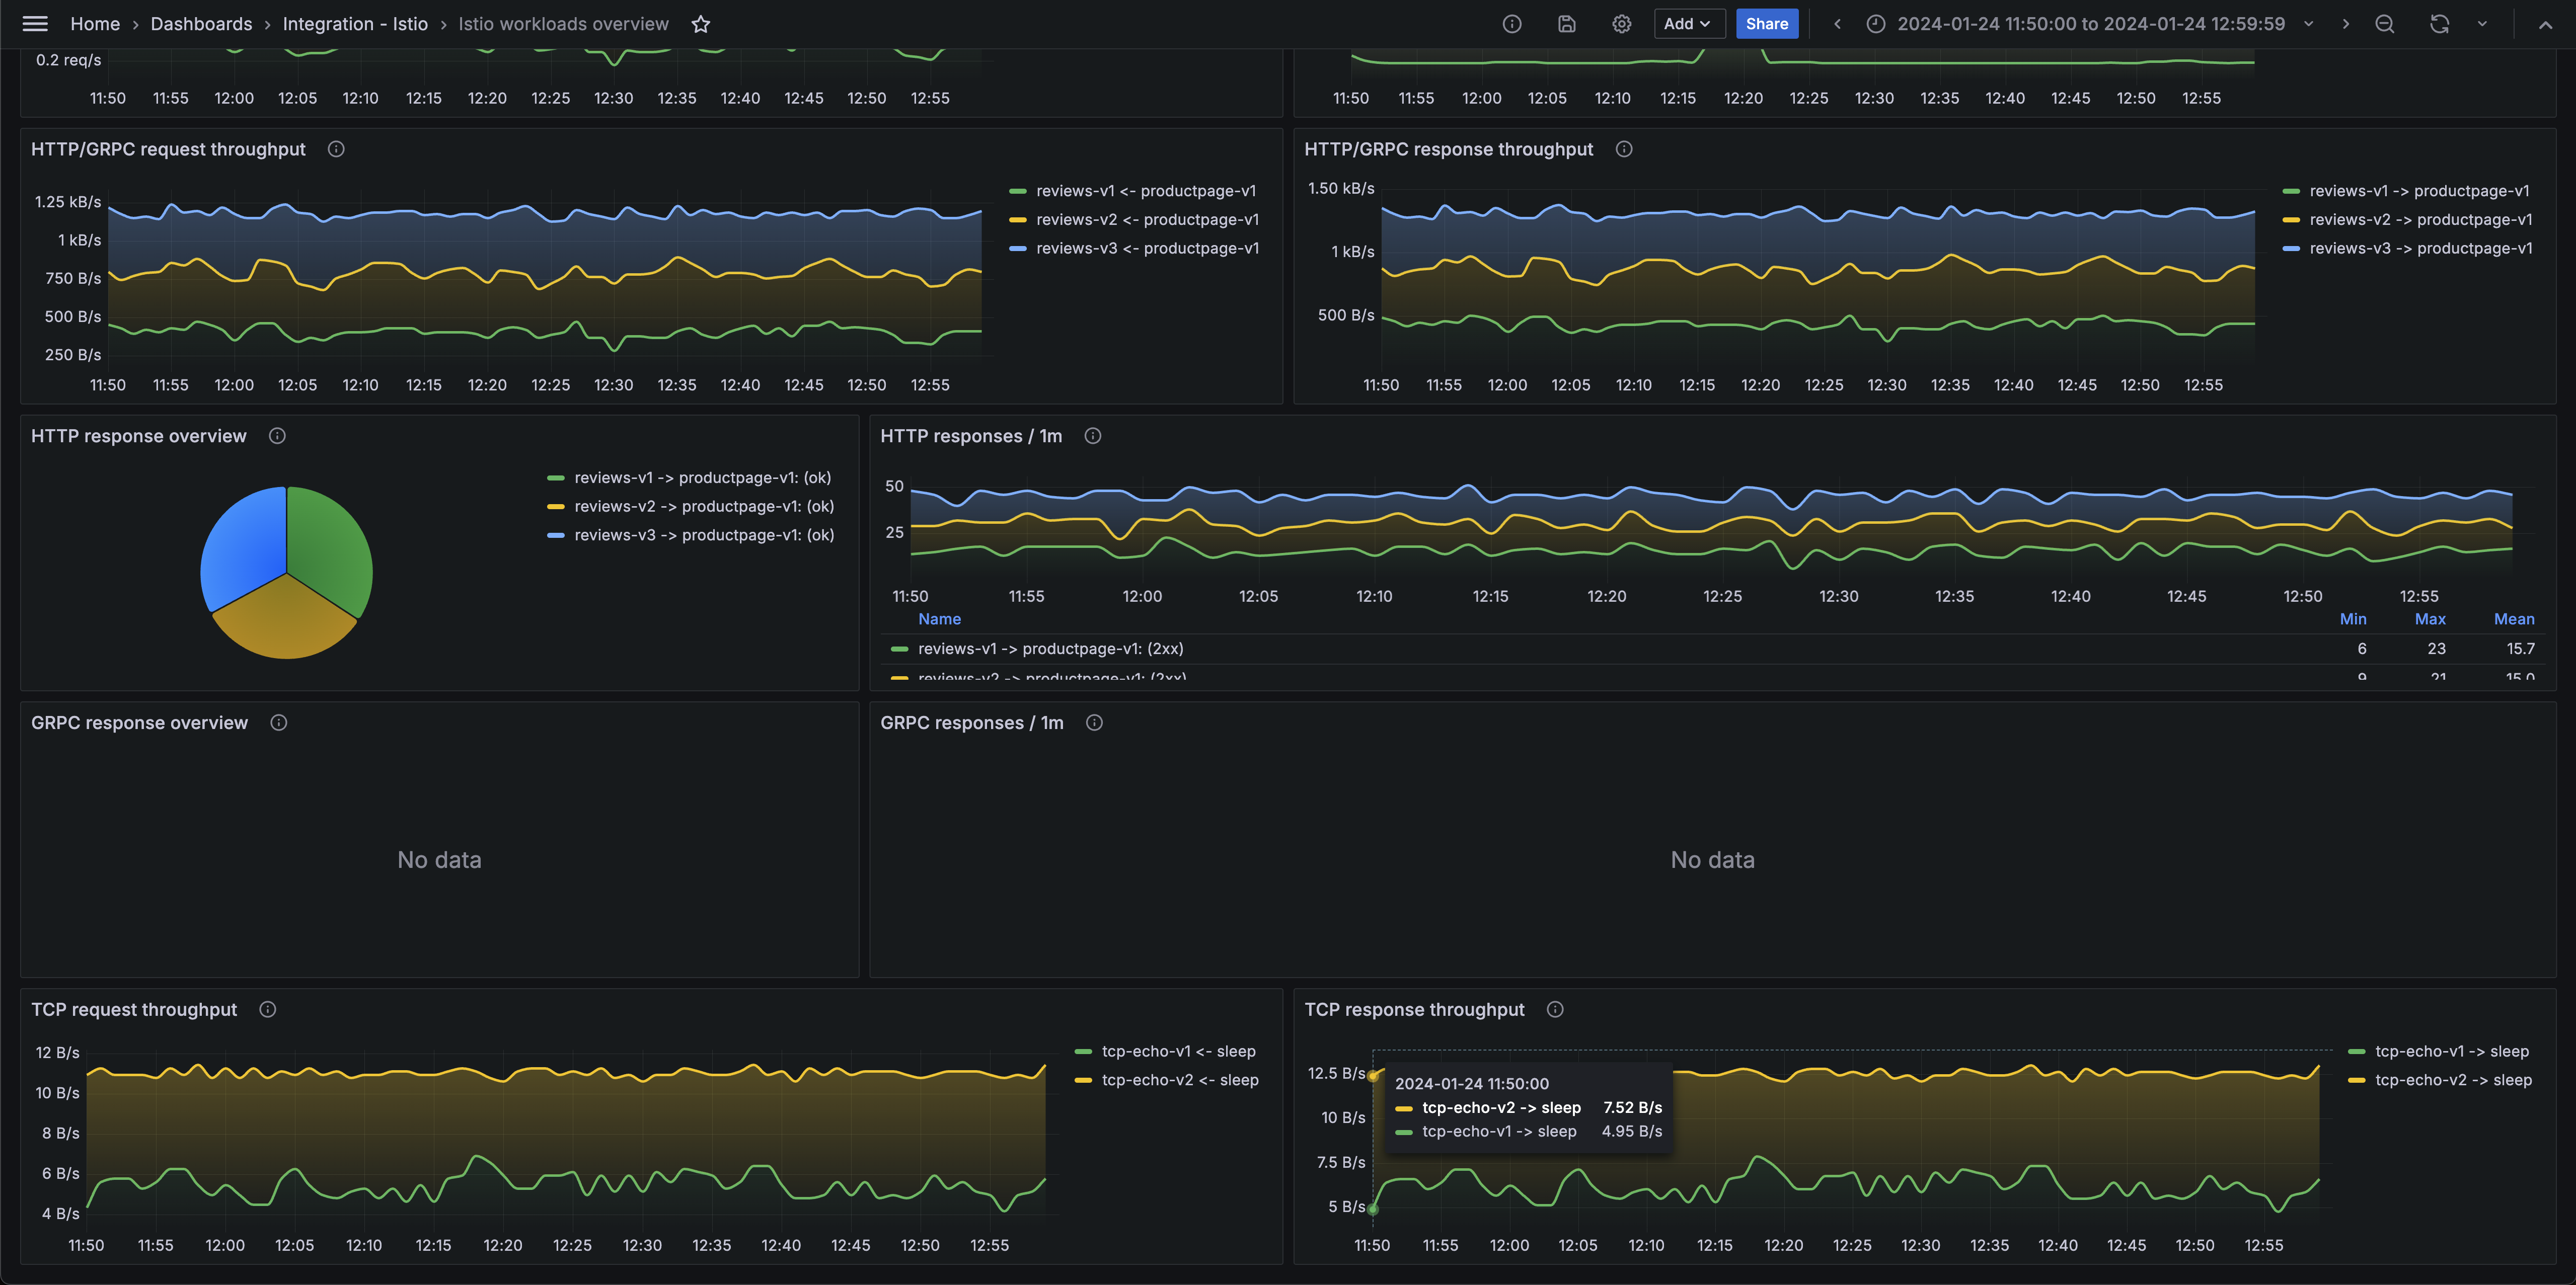The image size is (2576, 1285).
Task: Show info for HTTP response overview panel
Action: click(x=278, y=436)
